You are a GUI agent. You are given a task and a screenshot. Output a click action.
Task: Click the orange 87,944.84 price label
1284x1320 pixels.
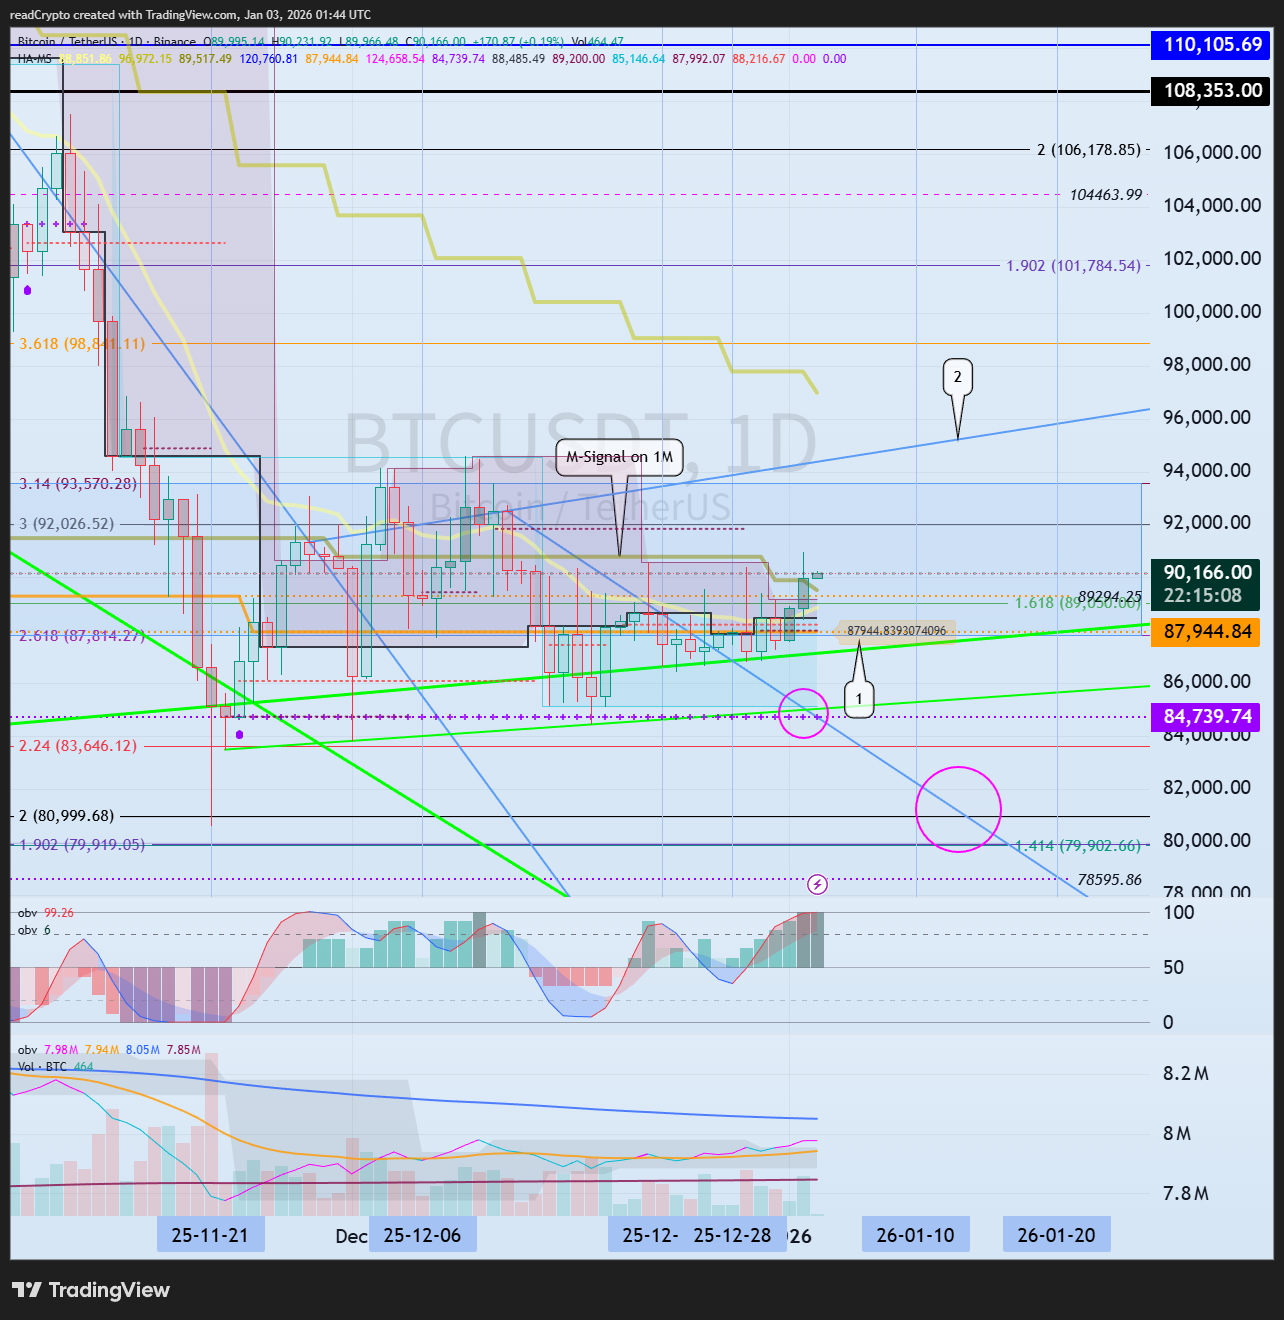pyautogui.click(x=1206, y=632)
